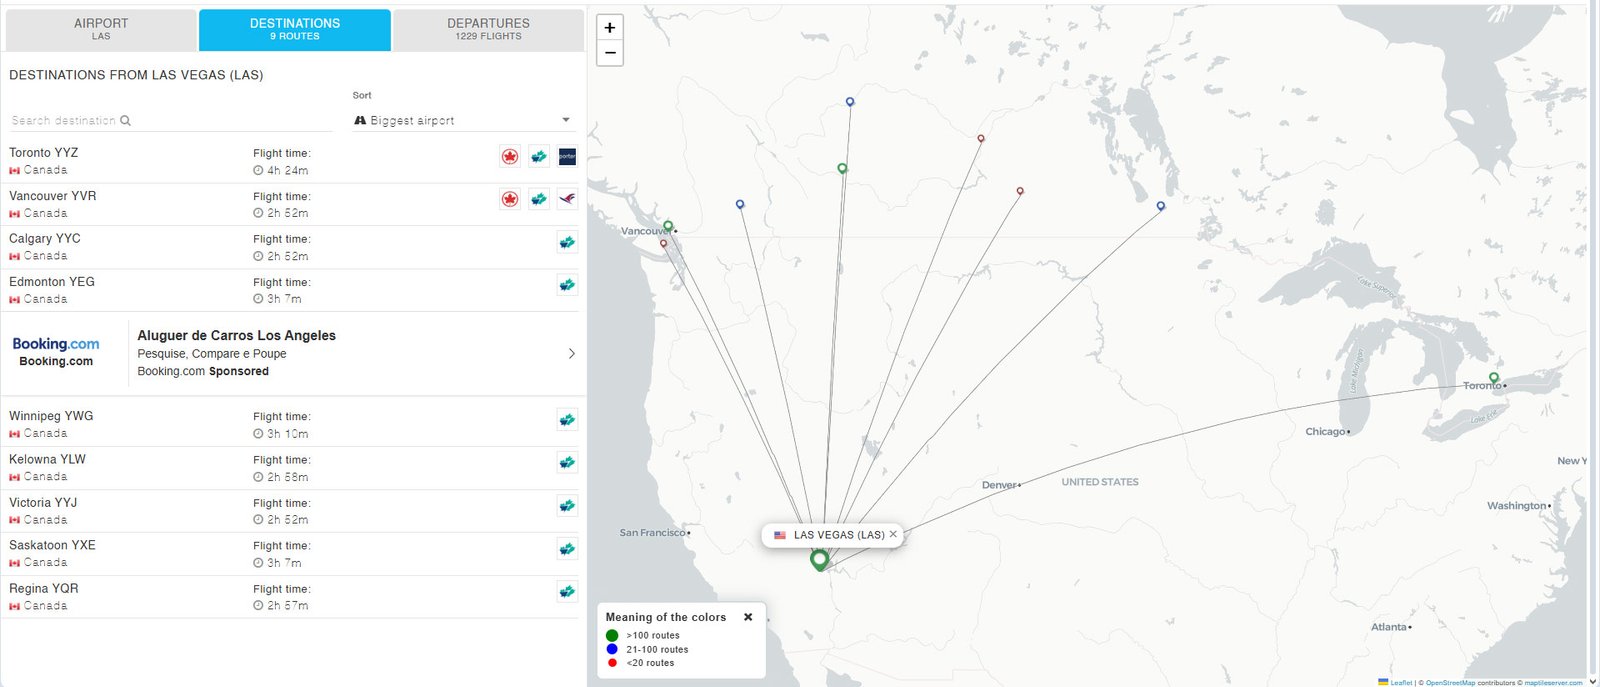Image resolution: width=1600 pixels, height=687 pixels.
Task: Close the Las Vegas (LAS) map popup
Action: (893, 534)
